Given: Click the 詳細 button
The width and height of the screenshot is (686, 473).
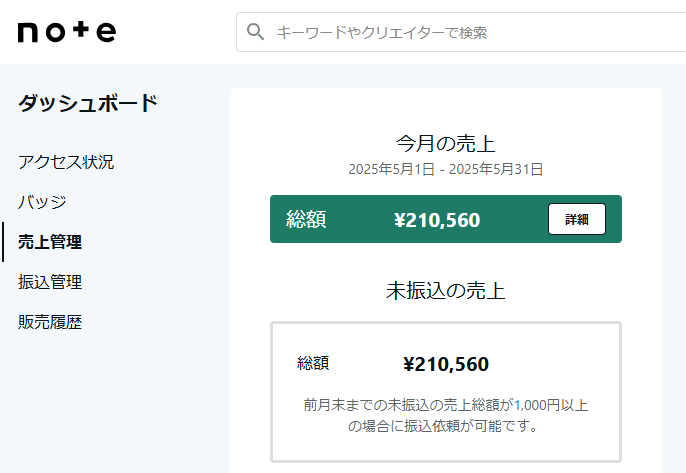Looking at the screenshot, I should [577, 219].
